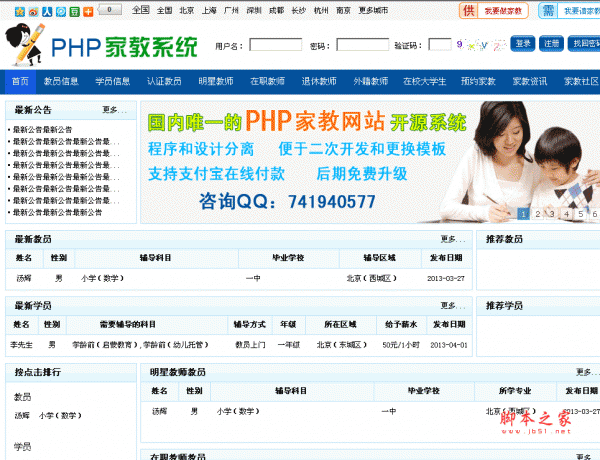Go to 学员信息 navigation item
600x460 pixels.
tap(112, 81)
